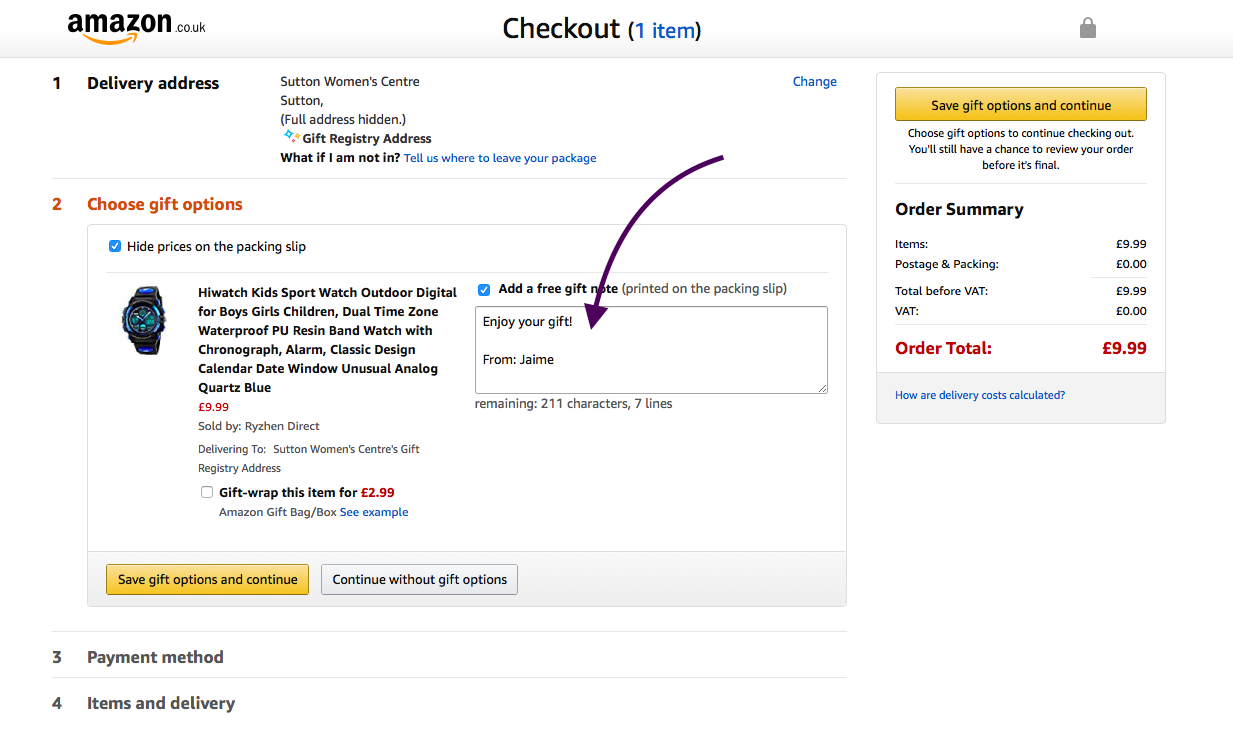Open How are delivery costs calculated link
Viewport: 1233px width, 729px height.
pyautogui.click(x=980, y=395)
